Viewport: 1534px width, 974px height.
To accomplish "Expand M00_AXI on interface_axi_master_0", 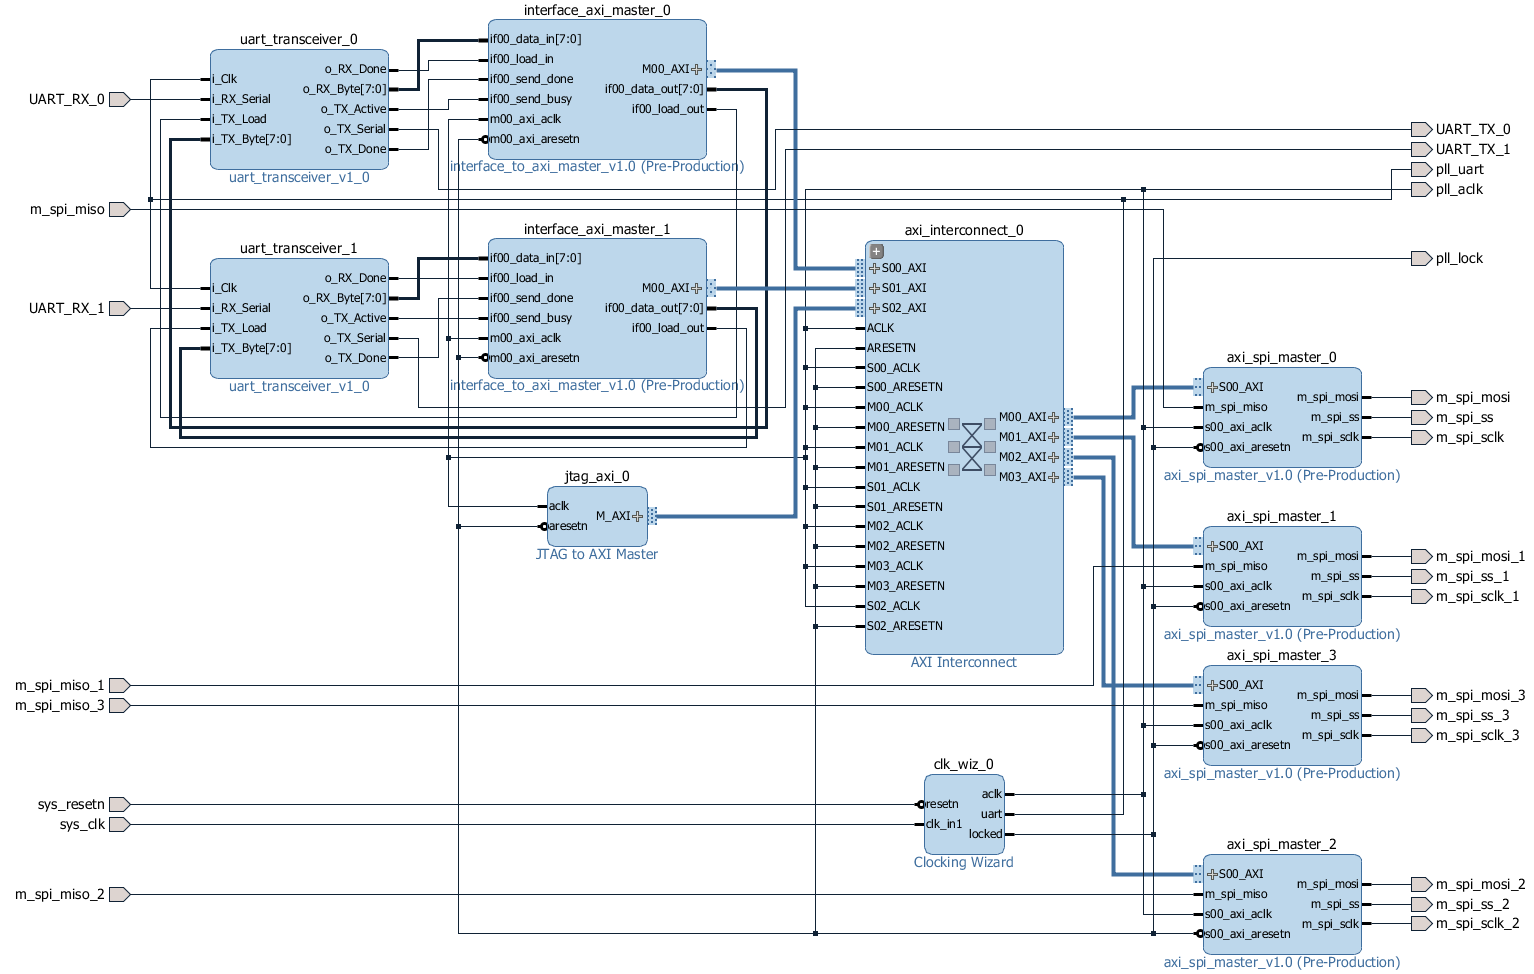I will click(x=696, y=69).
